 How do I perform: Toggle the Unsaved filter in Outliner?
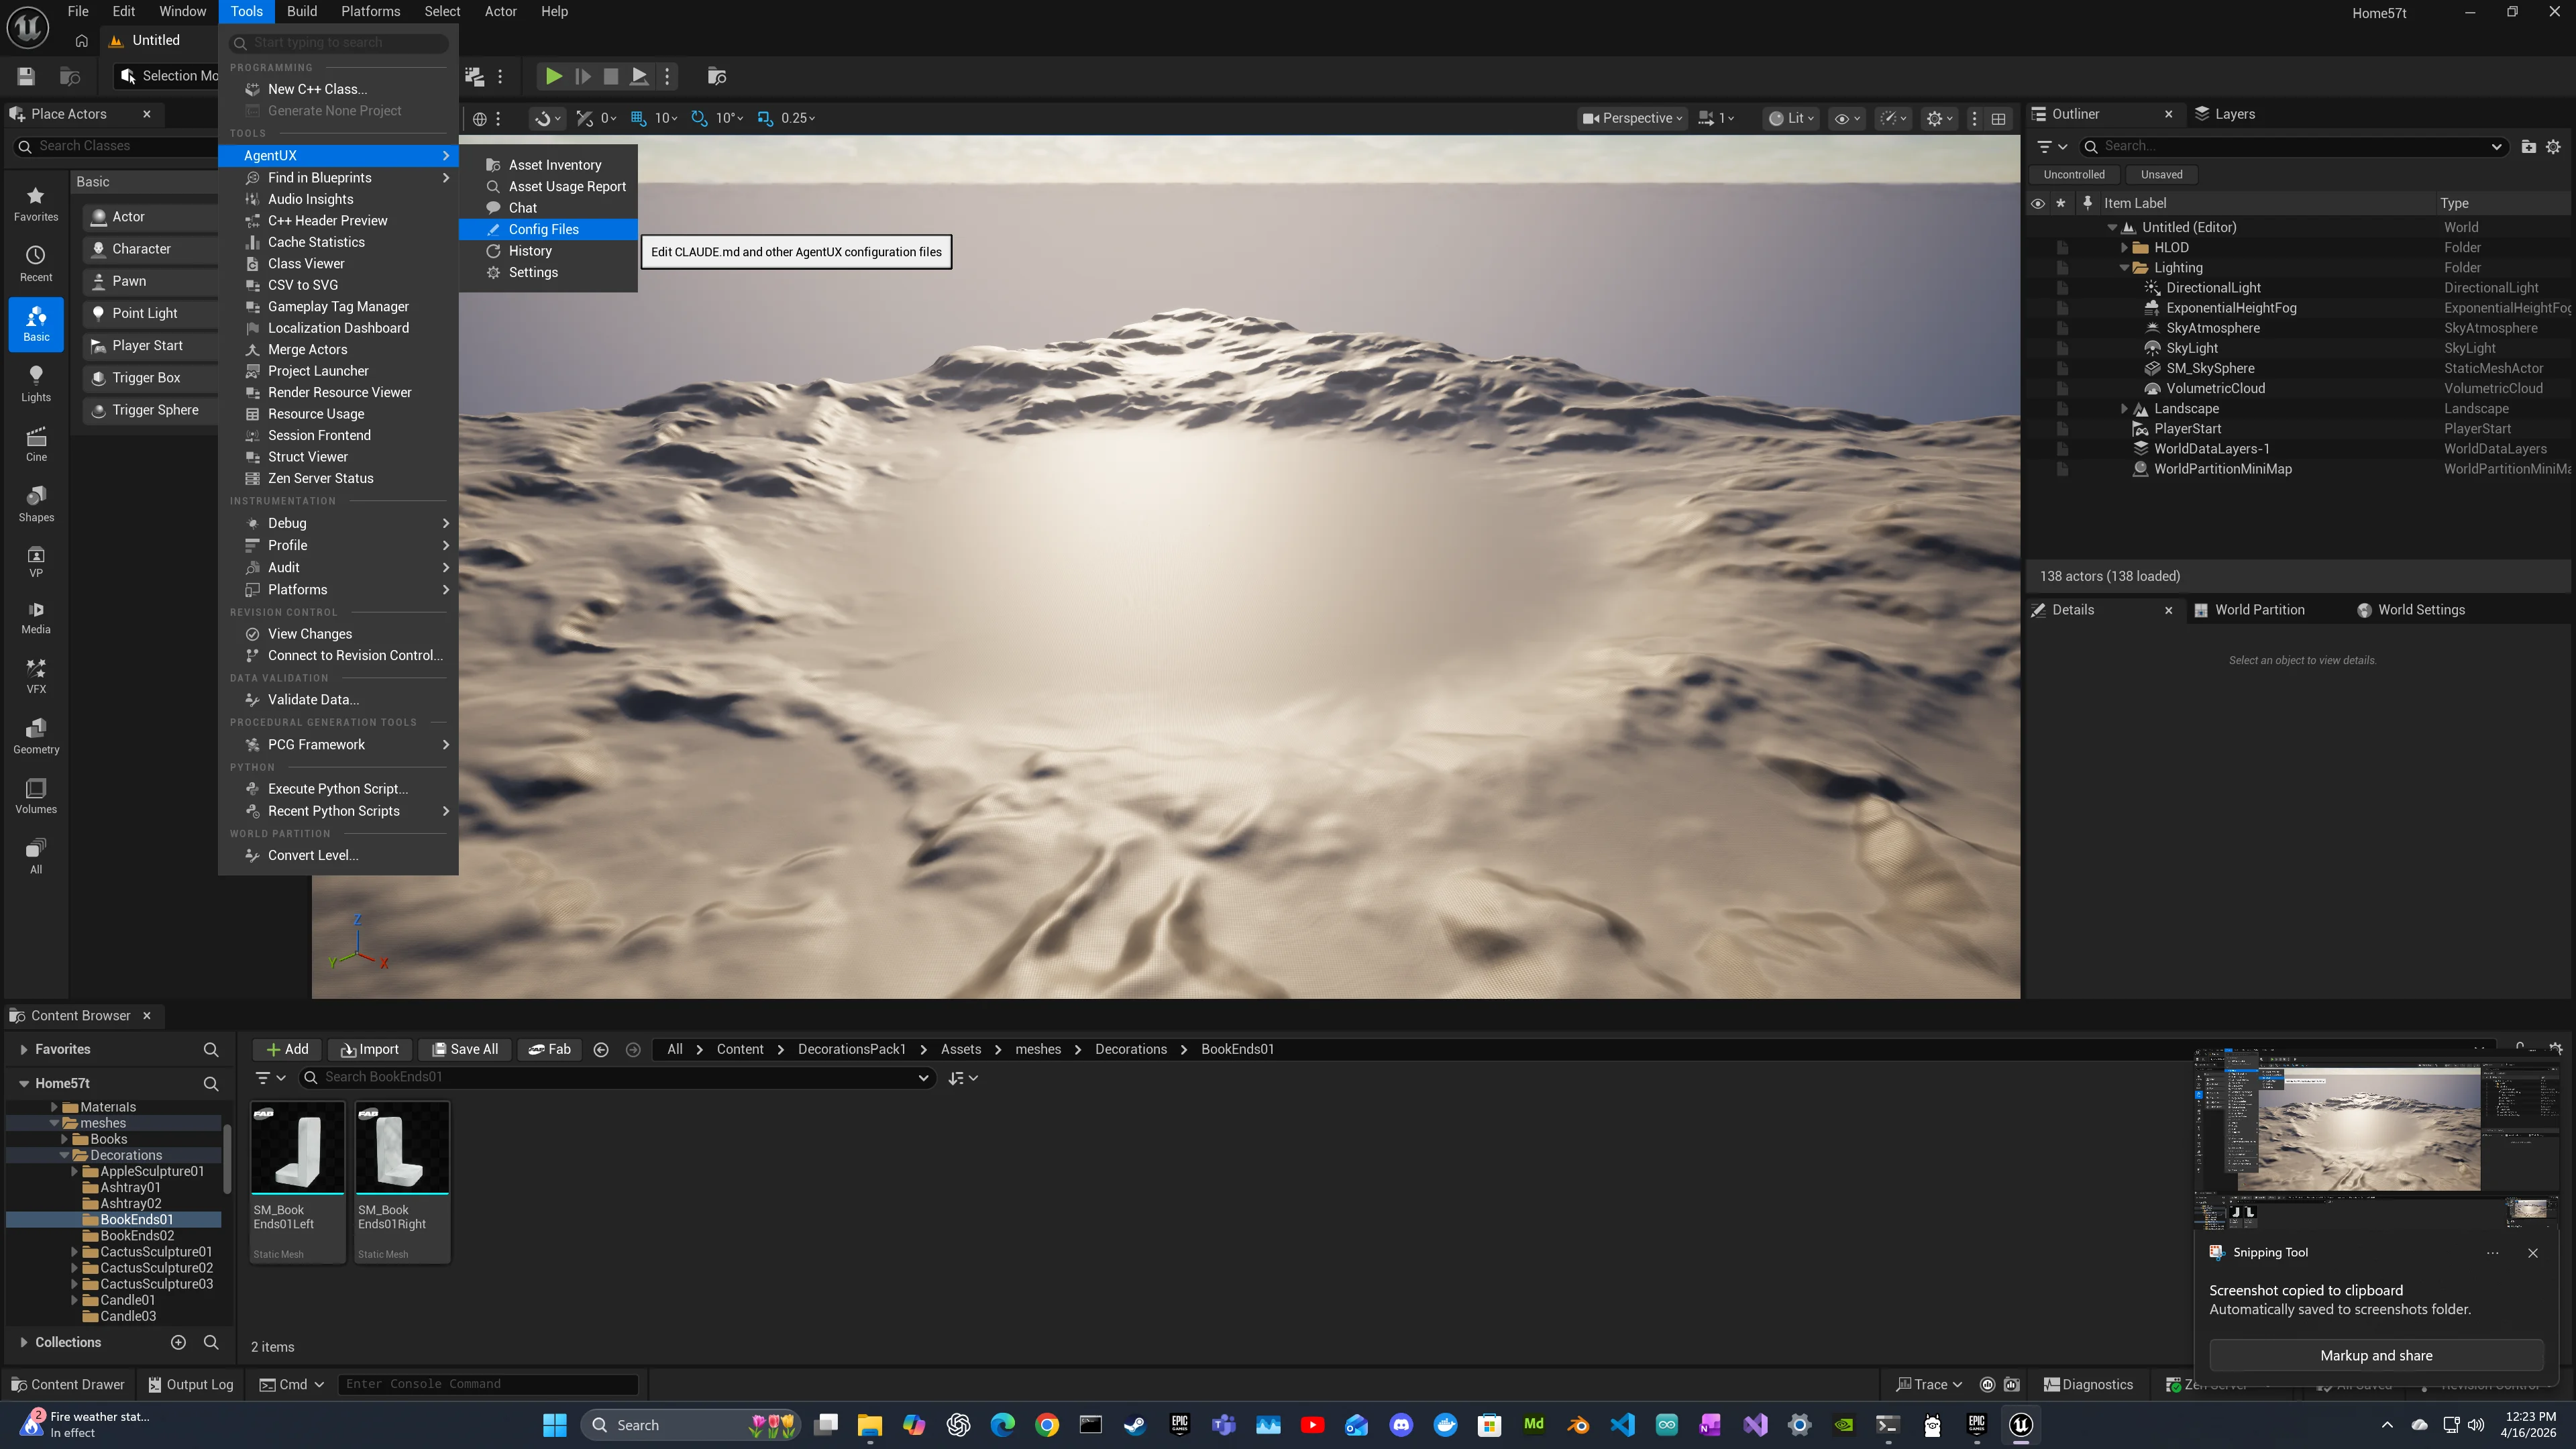pos(2161,174)
